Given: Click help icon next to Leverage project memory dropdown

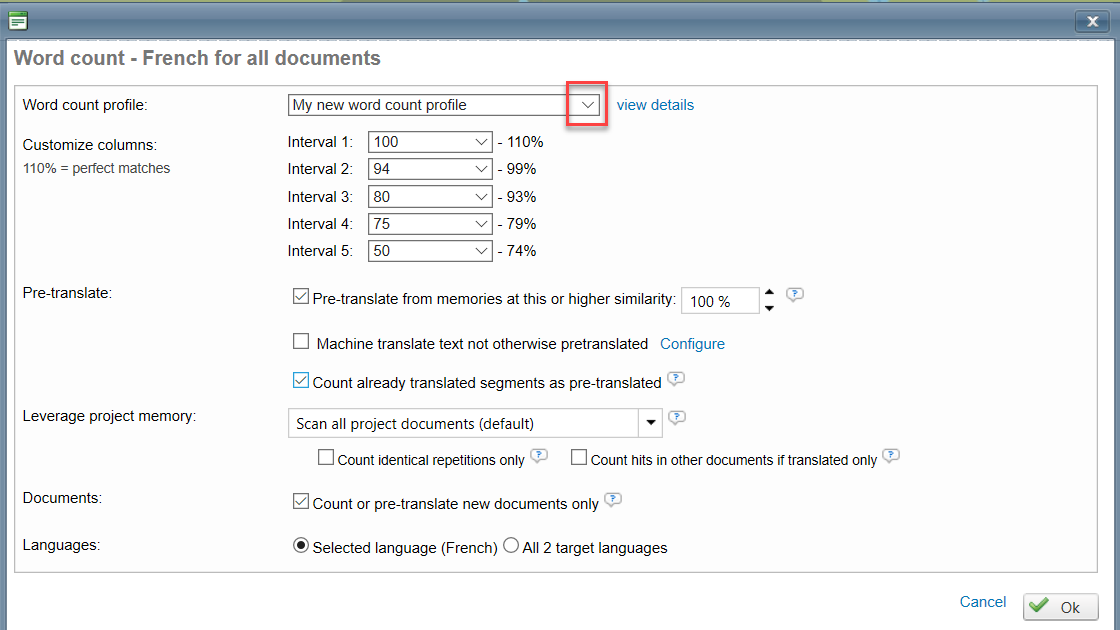Looking at the screenshot, I should [677, 418].
